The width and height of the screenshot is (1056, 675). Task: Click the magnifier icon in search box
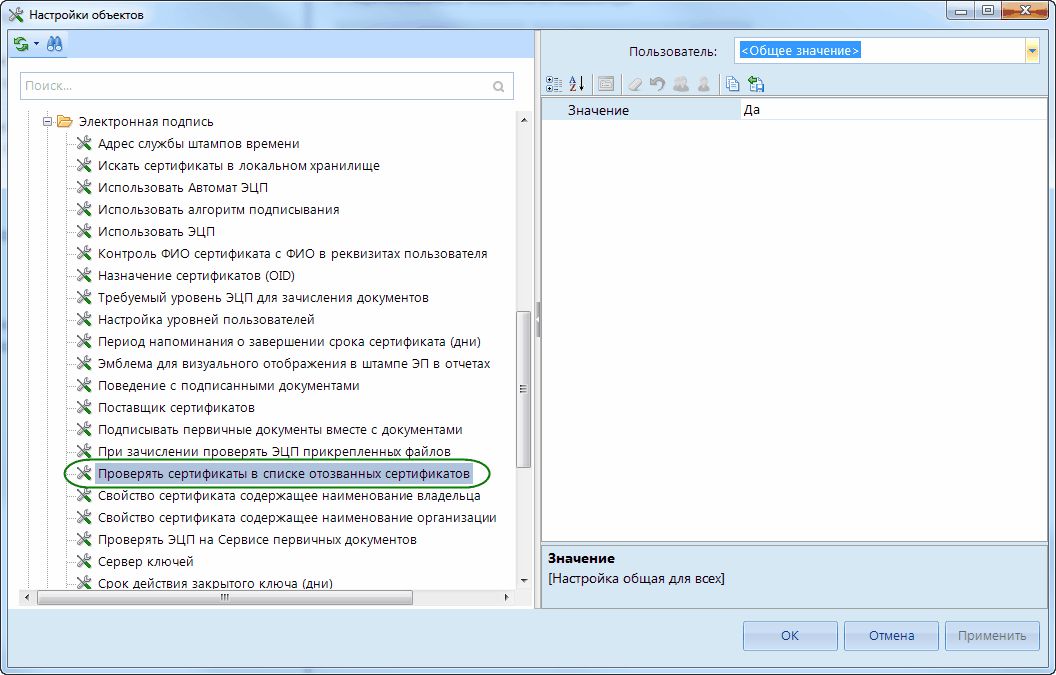499,87
